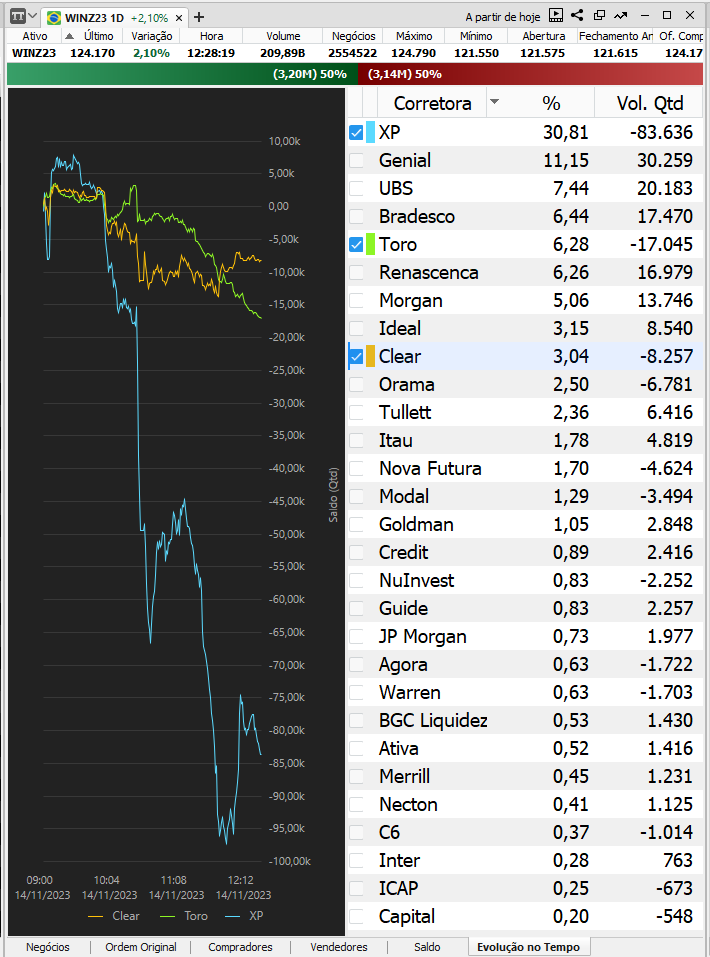The image size is (710, 957).
Task: Check the Genial broker checkbox
Action: [356, 161]
